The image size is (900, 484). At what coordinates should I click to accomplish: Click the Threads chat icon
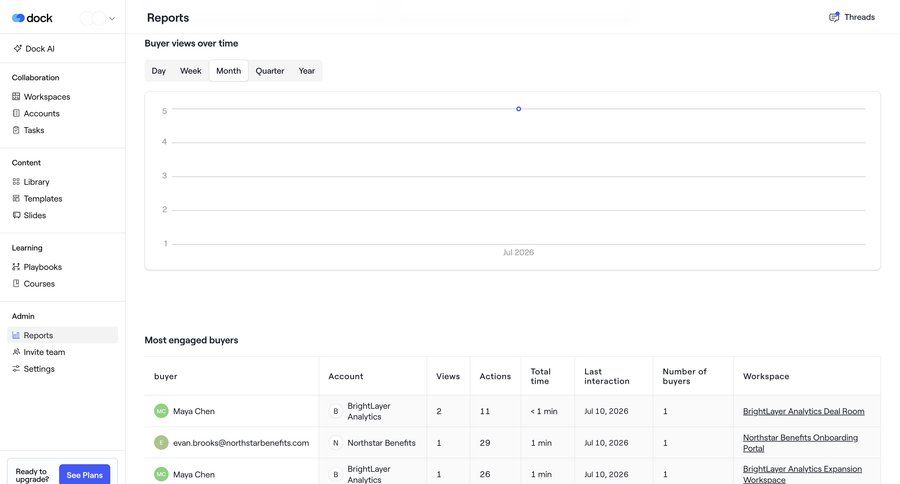tap(834, 17)
